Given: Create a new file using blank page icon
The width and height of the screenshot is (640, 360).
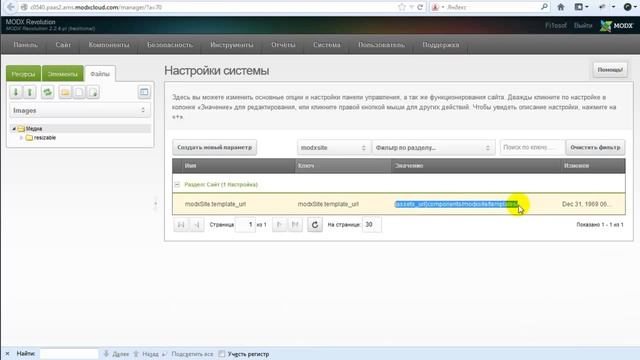Looking at the screenshot, I should 79,92.
